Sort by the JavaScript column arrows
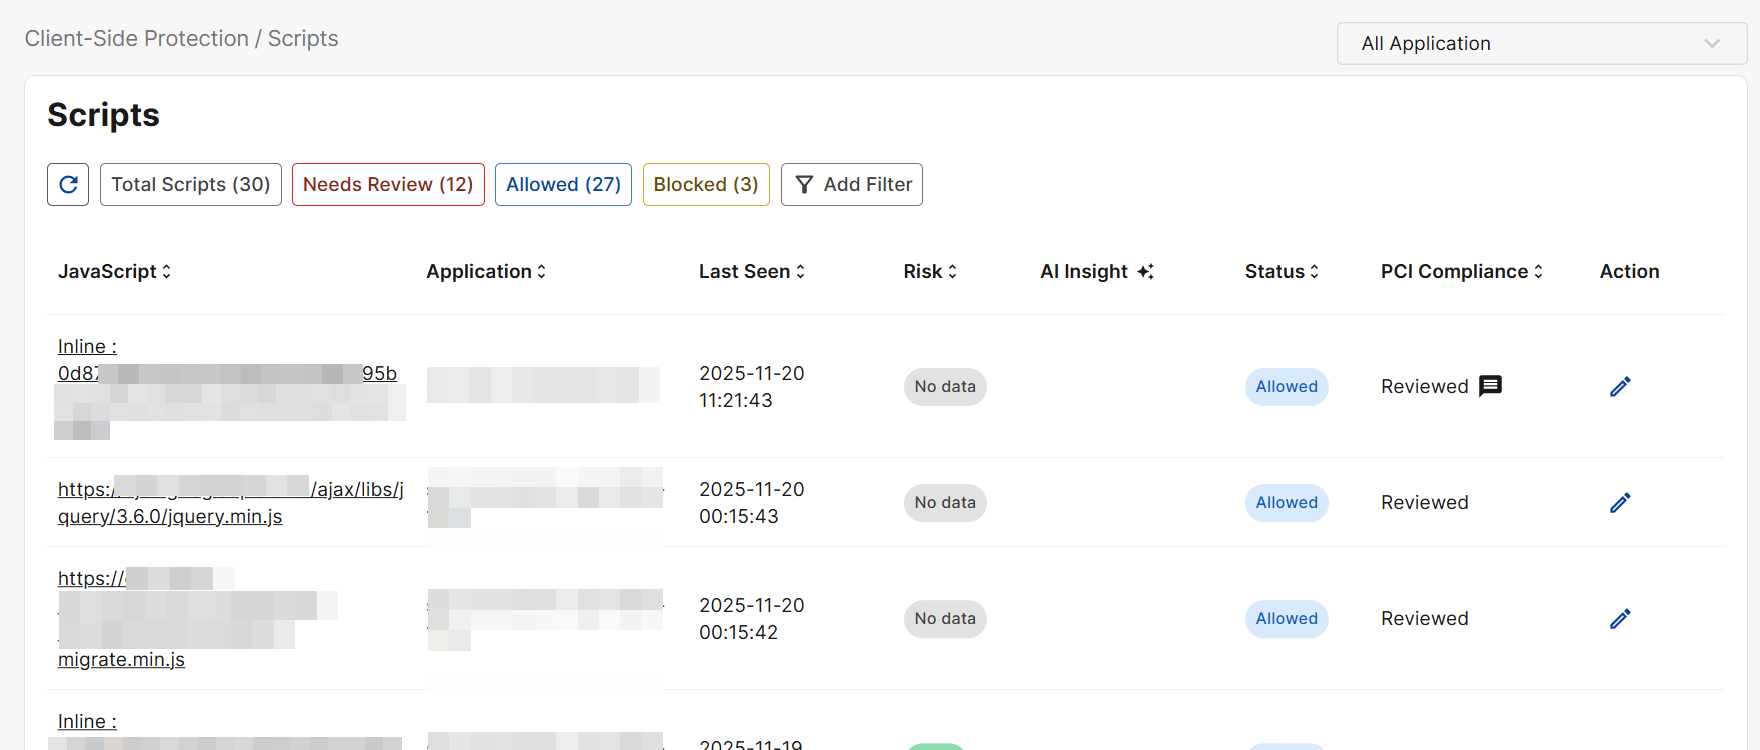 [166, 272]
